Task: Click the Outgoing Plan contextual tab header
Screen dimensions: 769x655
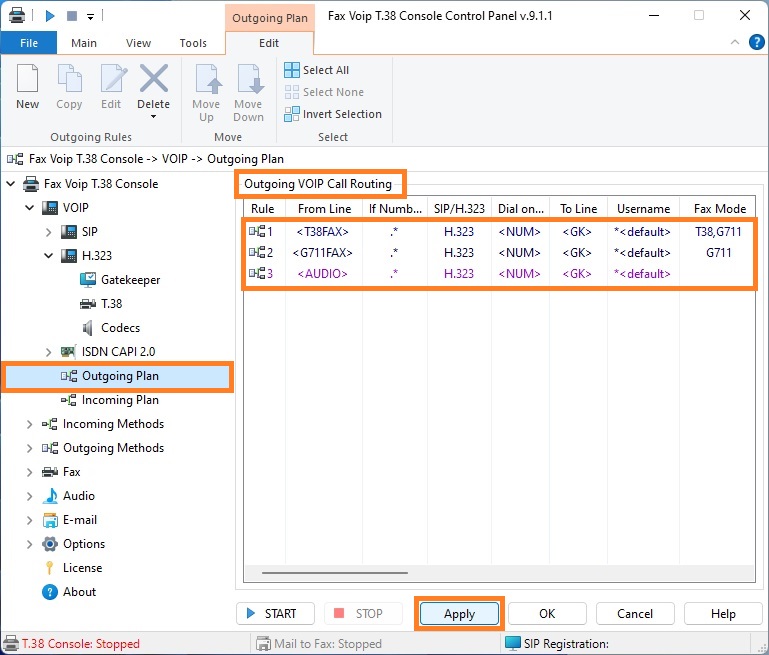Action: coord(270,18)
